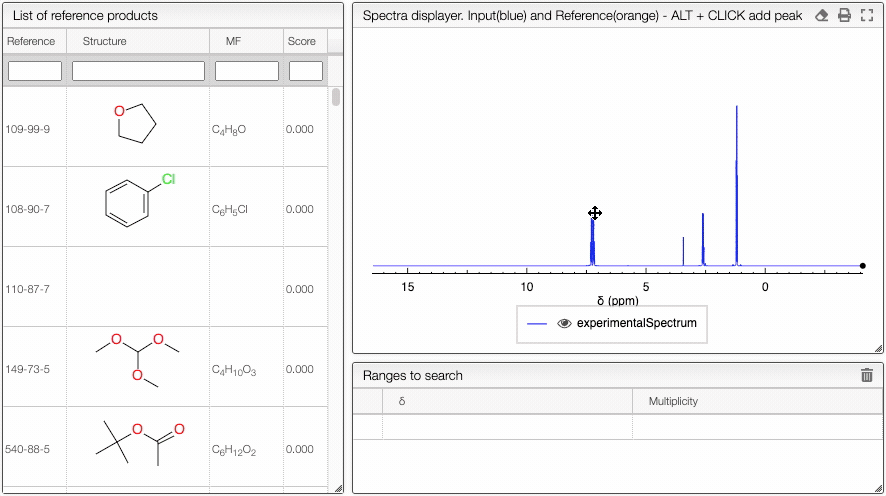Click the resize handle of the ranges panel
The image size is (886, 496).
click(878, 489)
